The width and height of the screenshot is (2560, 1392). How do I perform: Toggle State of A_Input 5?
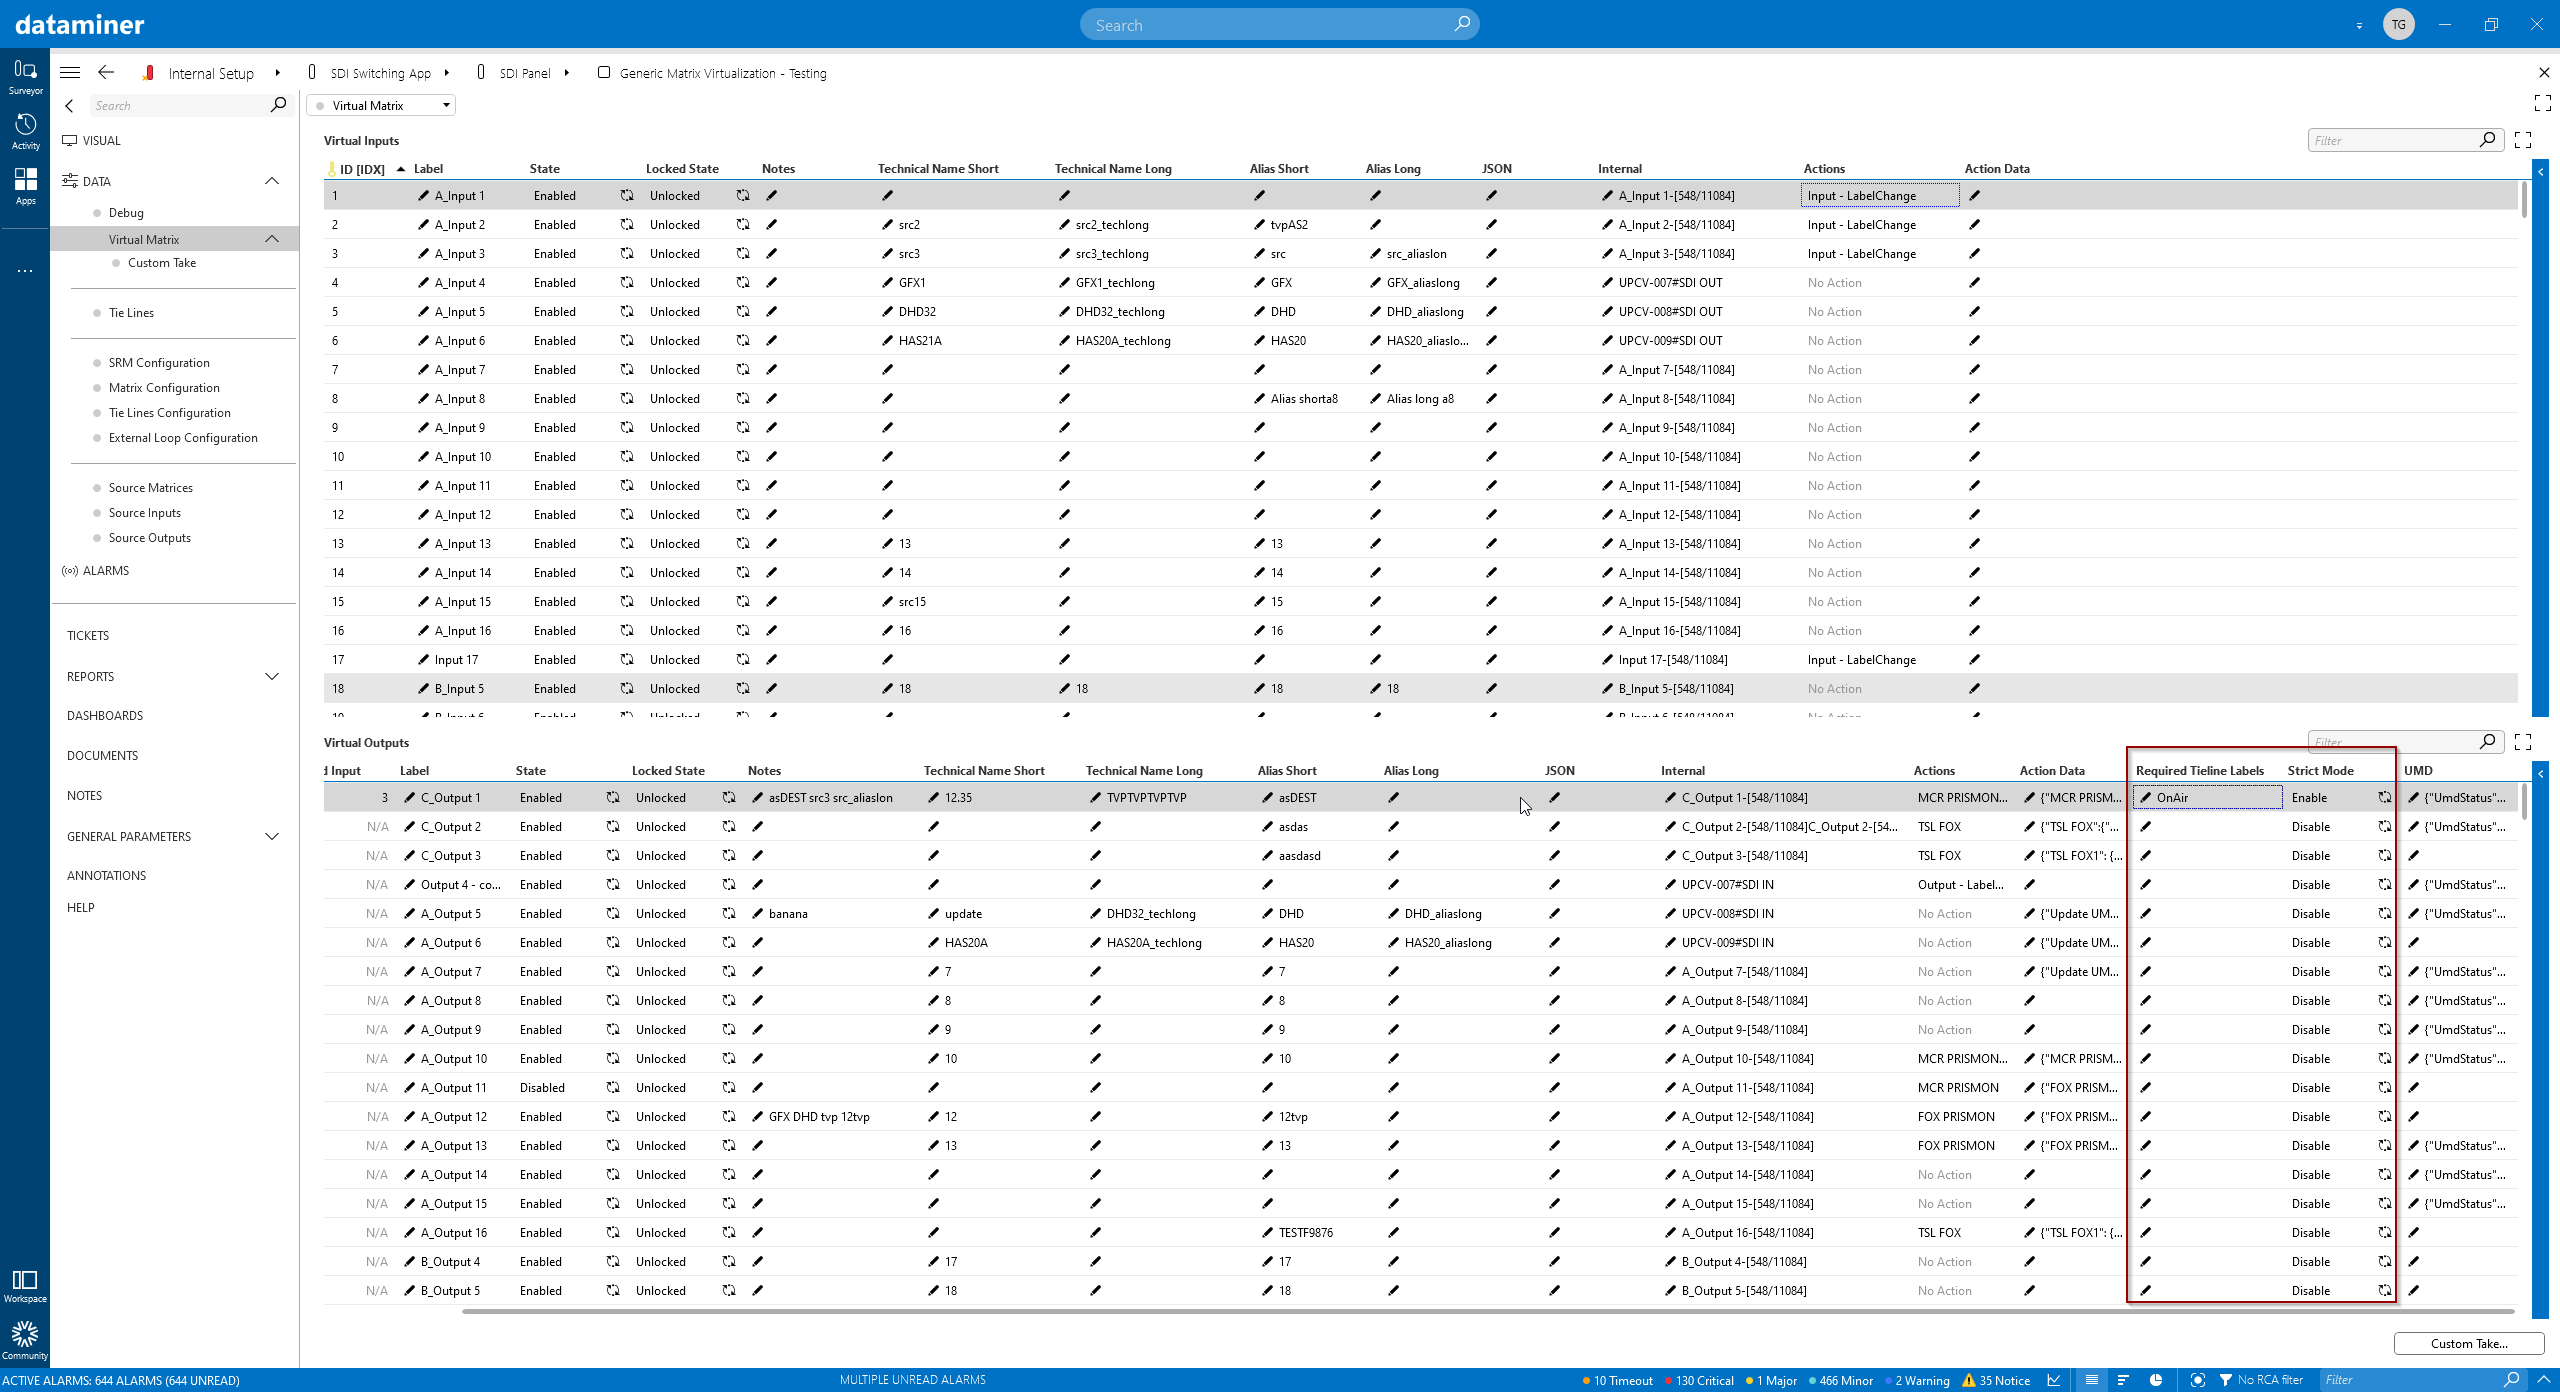point(627,312)
